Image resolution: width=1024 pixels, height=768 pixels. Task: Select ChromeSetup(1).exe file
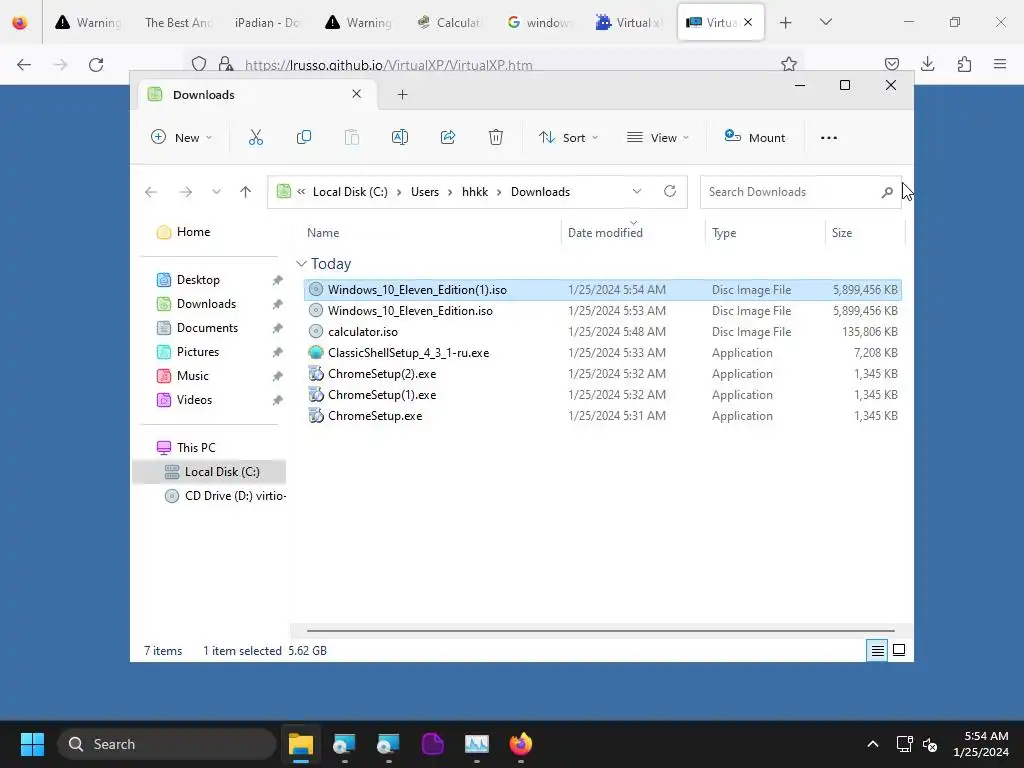click(x=603, y=394)
